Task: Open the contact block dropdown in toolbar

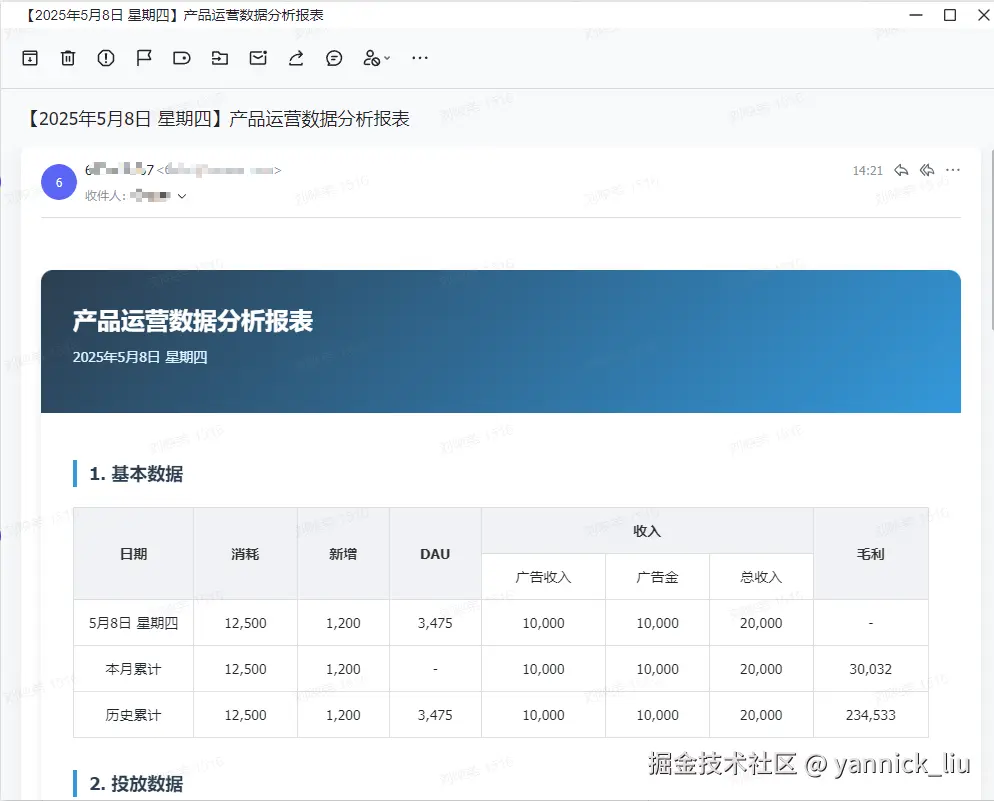Action: coord(377,58)
